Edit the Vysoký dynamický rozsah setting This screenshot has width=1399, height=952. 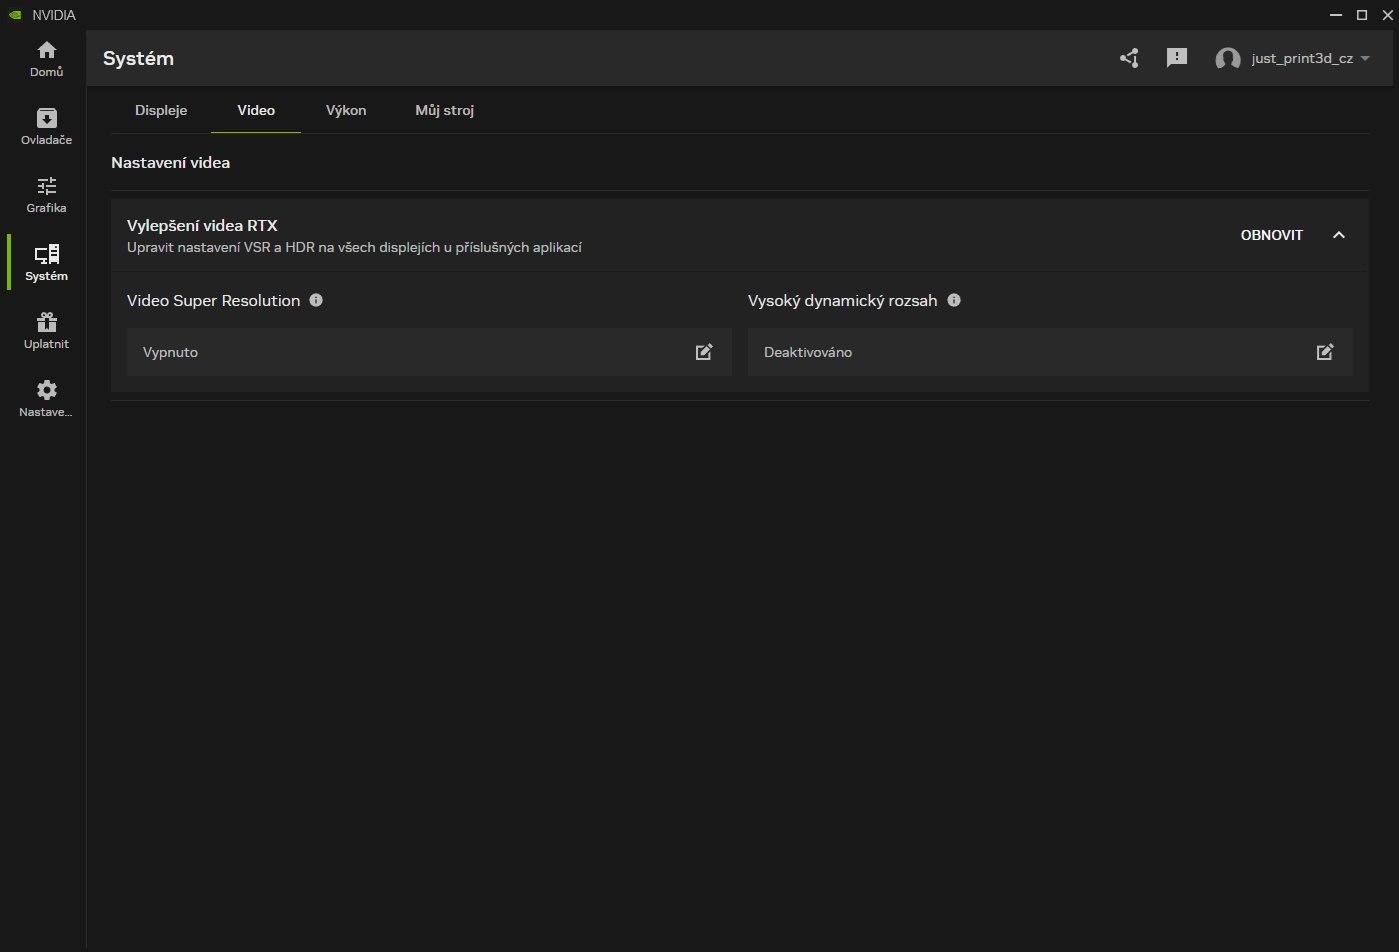1324,352
